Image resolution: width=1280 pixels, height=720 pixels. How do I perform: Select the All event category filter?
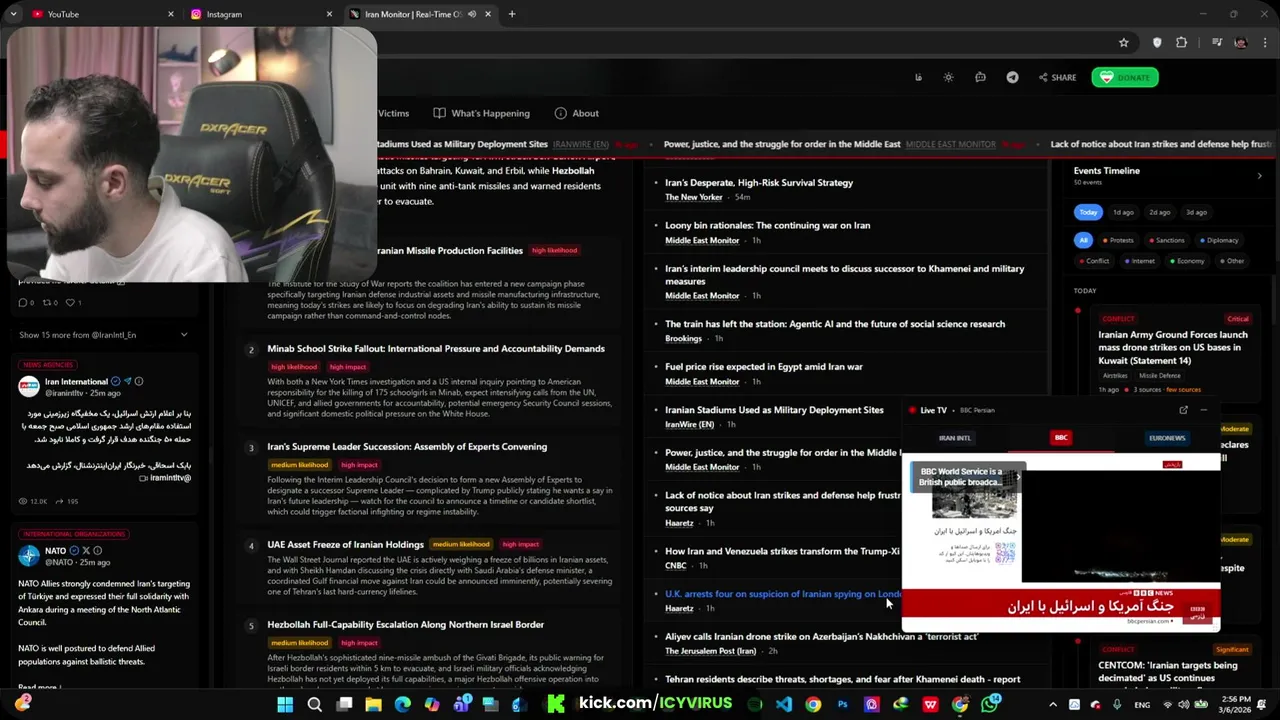pyautogui.click(x=1083, y=240)
